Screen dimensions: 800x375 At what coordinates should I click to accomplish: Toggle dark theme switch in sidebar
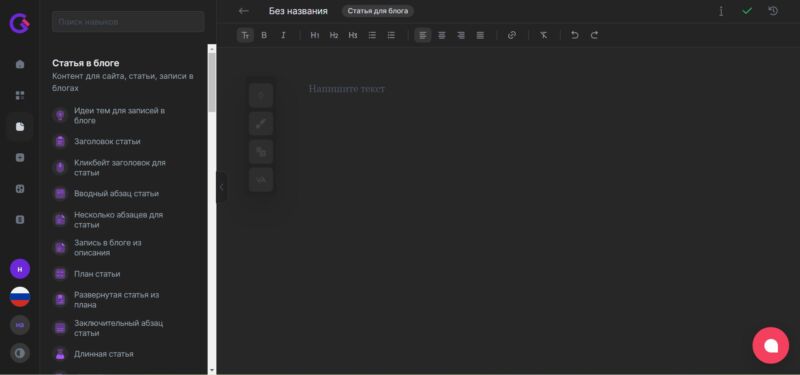point(20,353)
